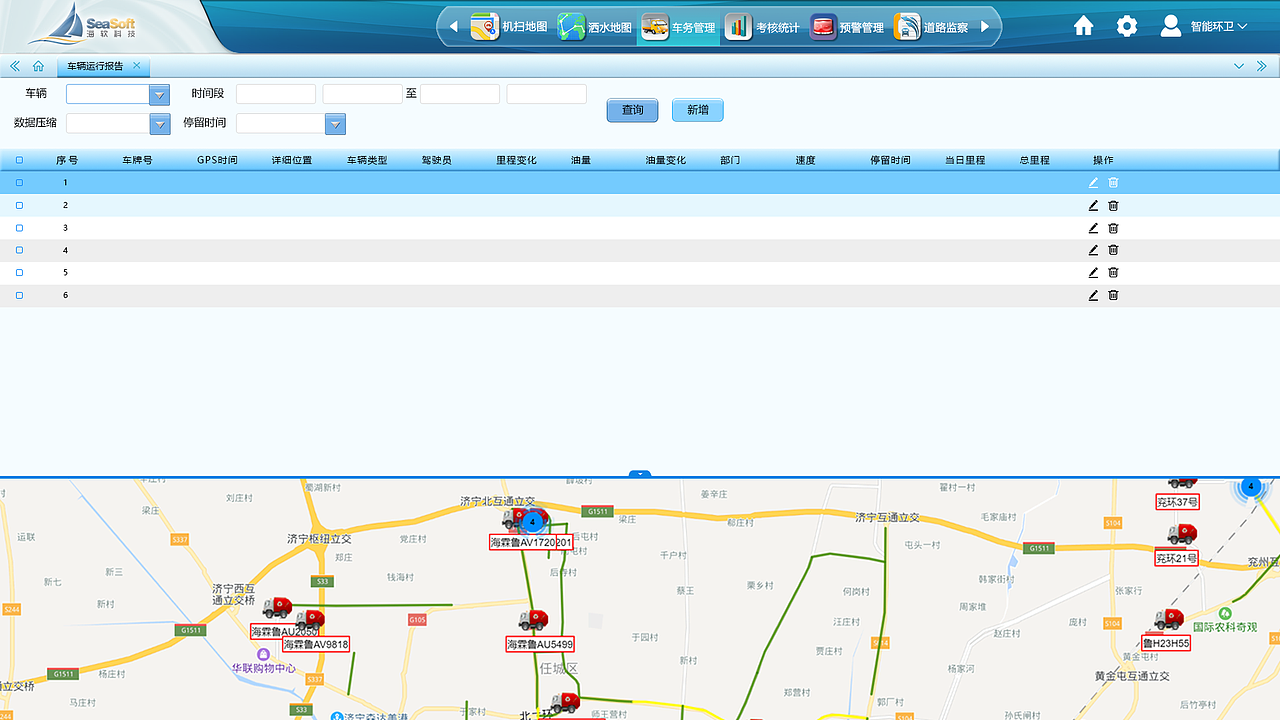The image size is (1280, 720).
Task: Click the end date field after 至
Action: 460,94
